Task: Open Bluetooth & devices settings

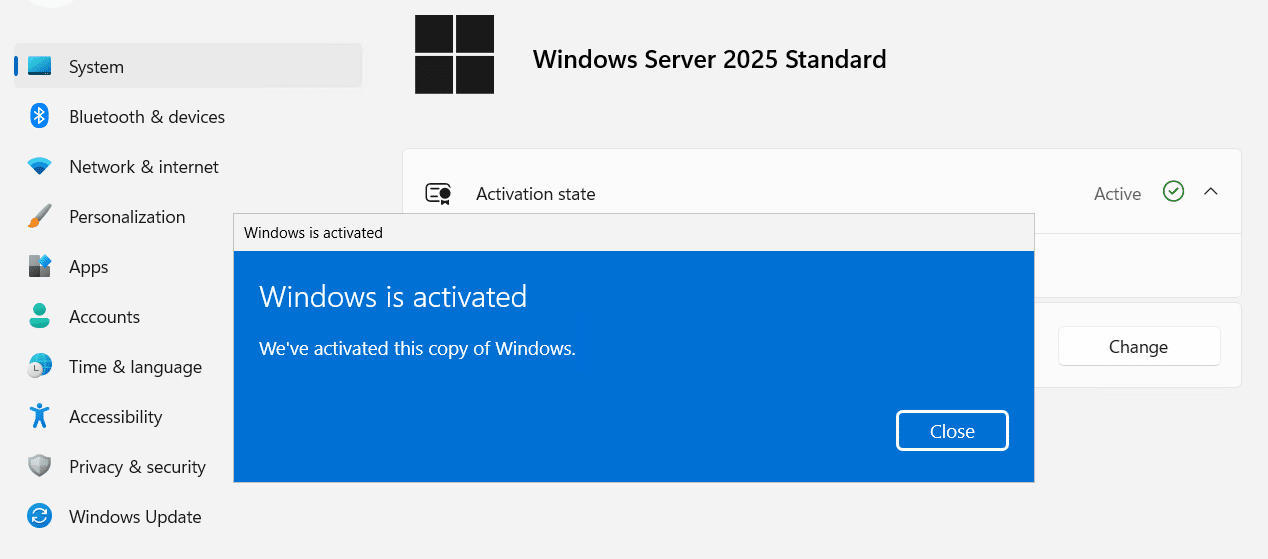Action: pos(147,117)
